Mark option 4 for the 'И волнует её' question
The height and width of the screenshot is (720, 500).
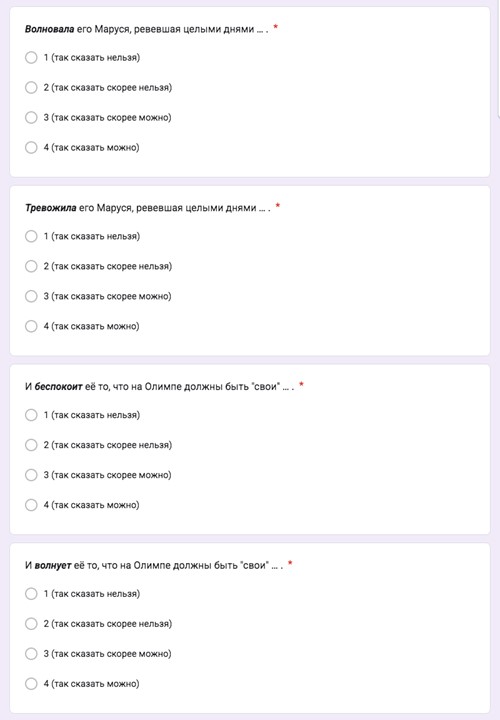click(31, 684)
